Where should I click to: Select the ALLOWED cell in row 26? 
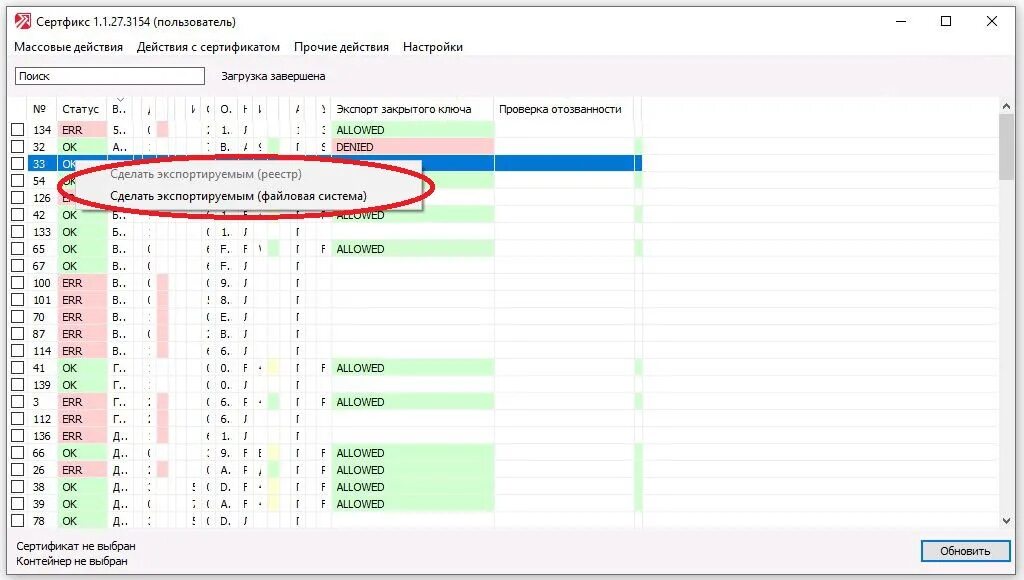[x=412, y=470]
